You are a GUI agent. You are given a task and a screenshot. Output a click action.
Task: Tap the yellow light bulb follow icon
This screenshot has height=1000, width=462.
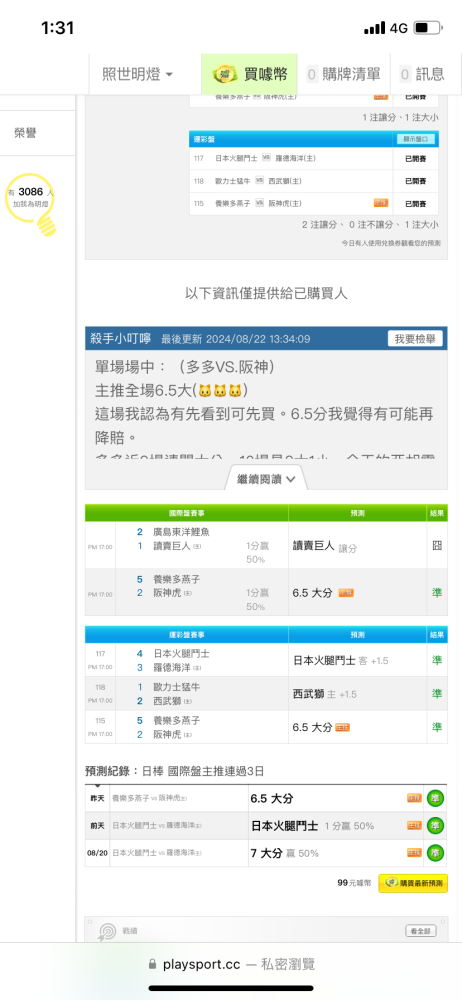32,203
